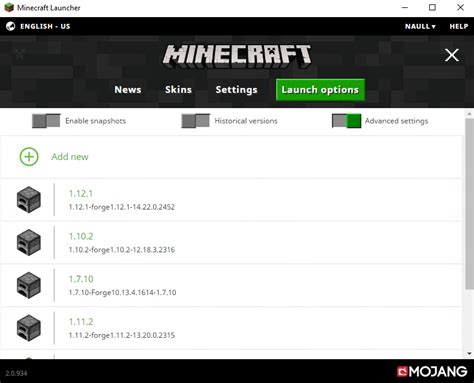Viewport: 474px width, 383px height.
Task: Click the HELP link
Action: tap(459, 26)
